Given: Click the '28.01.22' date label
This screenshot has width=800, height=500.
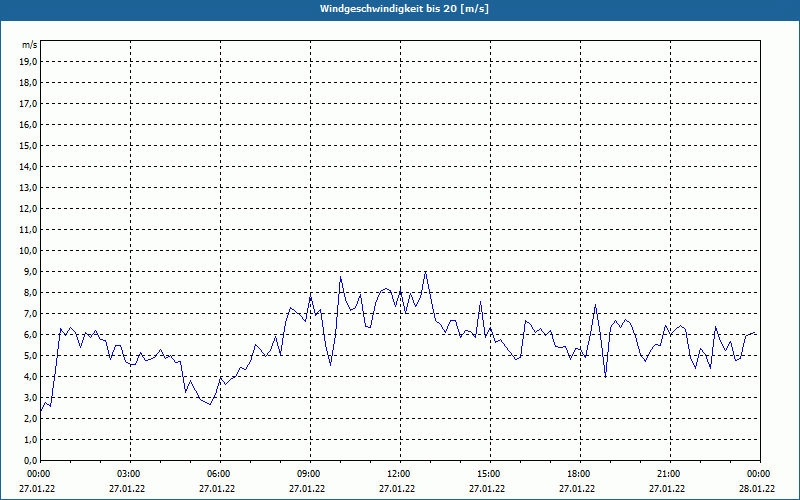Looking at the screenshot, I should (x=757, y=489).
